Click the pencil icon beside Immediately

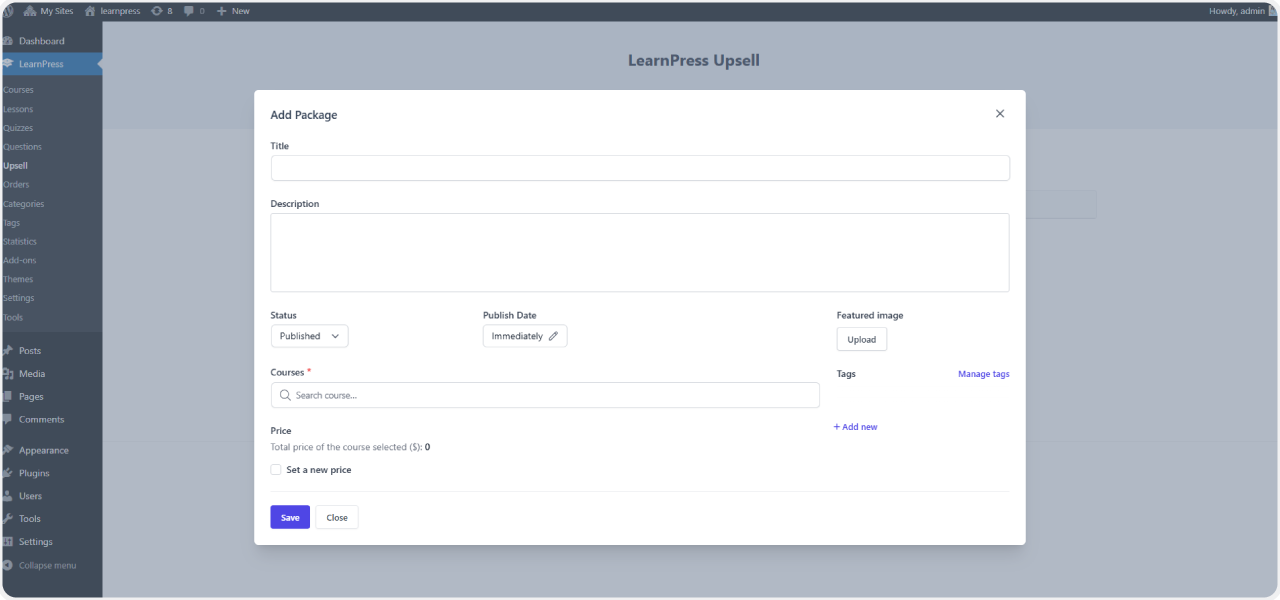[552, 335]
